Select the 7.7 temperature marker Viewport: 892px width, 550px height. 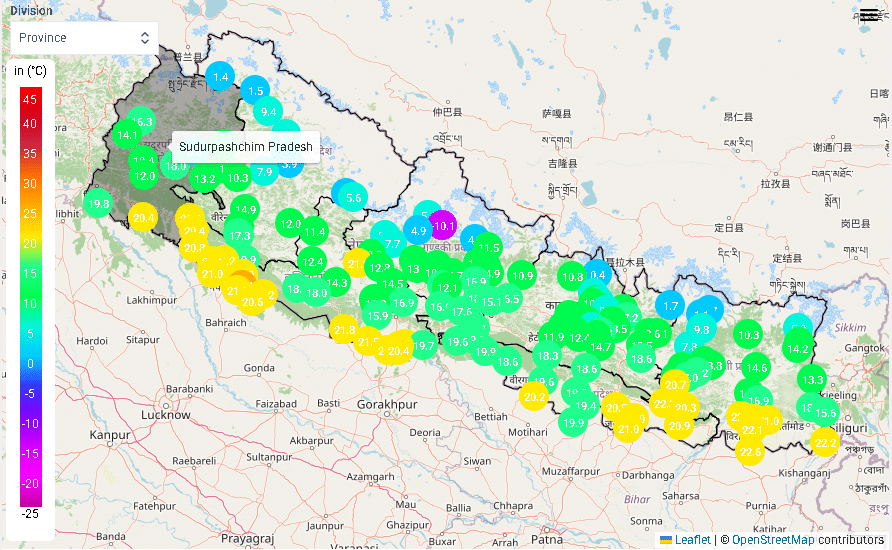pos(392,243)
